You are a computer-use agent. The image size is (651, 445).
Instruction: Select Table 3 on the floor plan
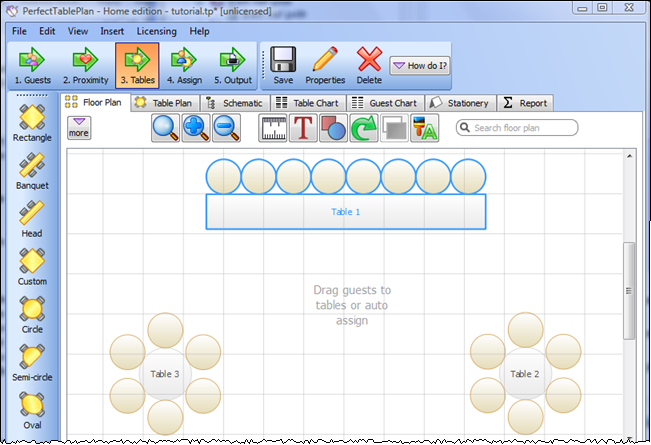(165, 374)
